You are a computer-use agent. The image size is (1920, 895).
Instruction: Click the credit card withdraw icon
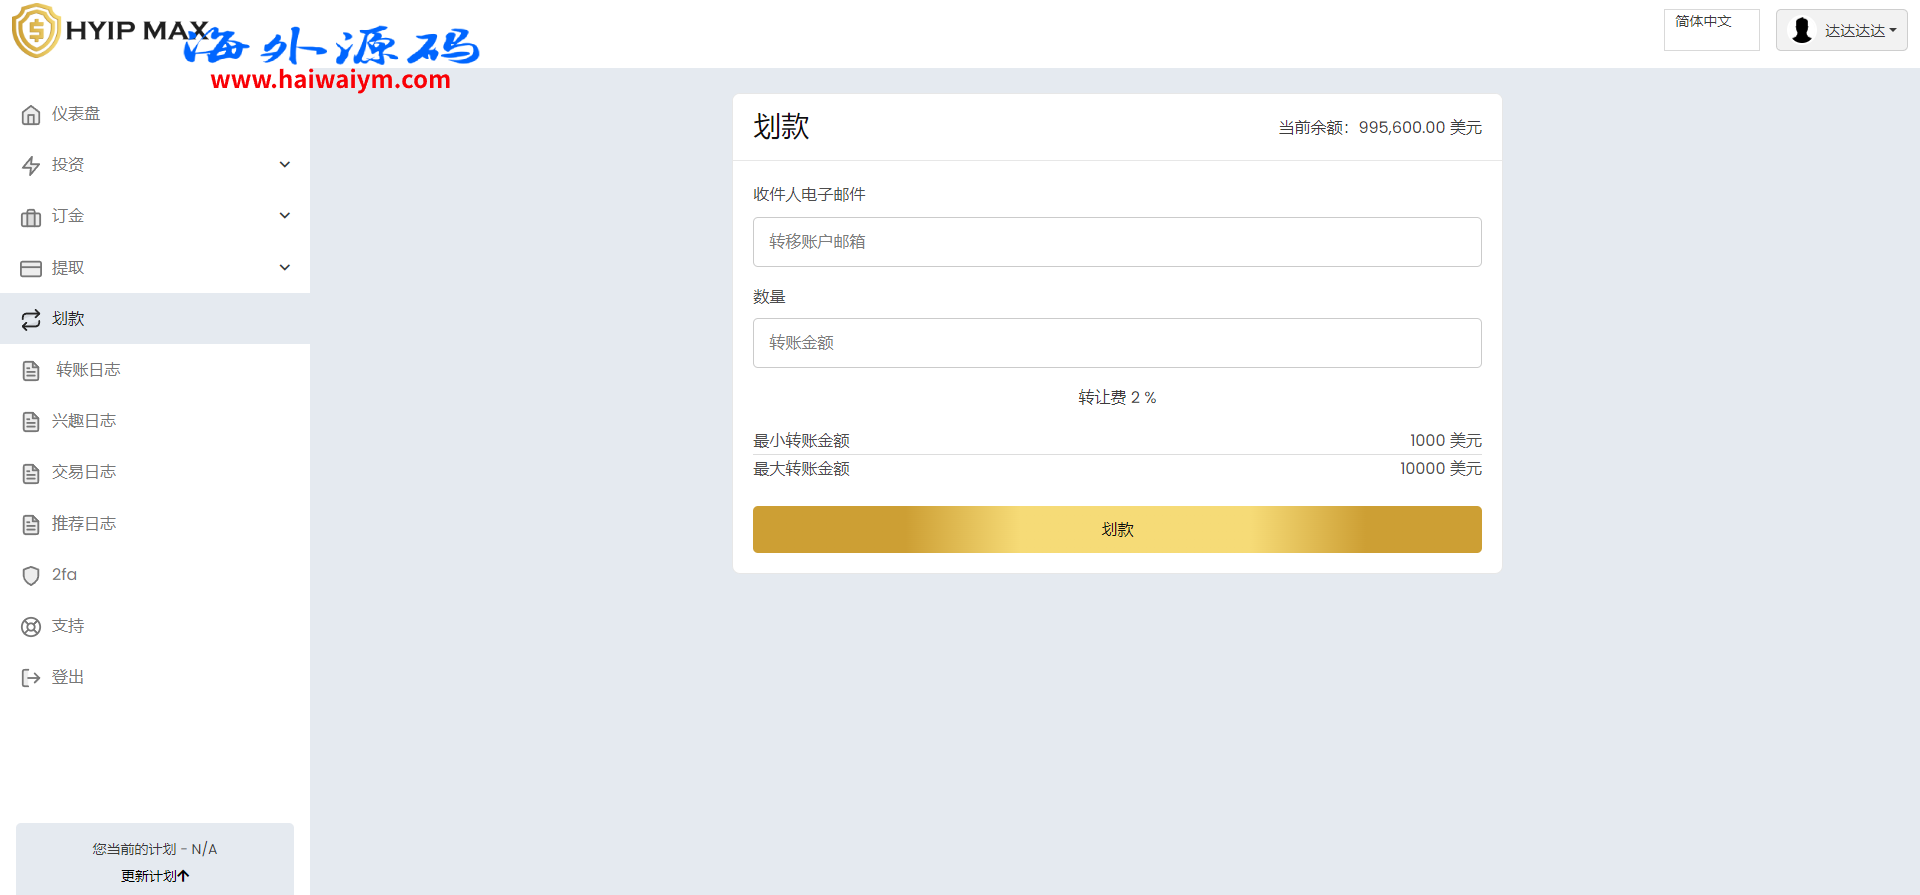click(31, 268)
